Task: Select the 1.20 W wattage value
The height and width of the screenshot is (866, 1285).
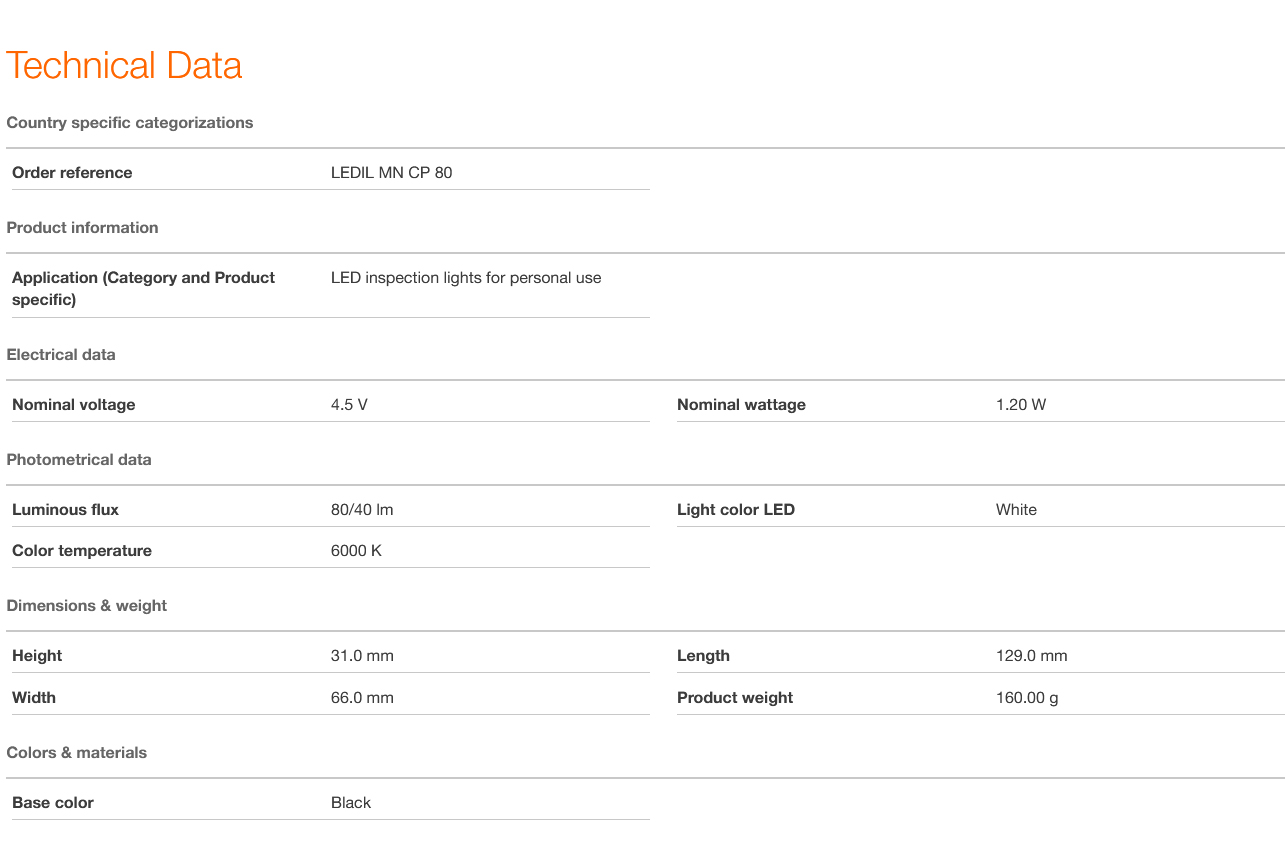Action: (x=1020, y=405)
